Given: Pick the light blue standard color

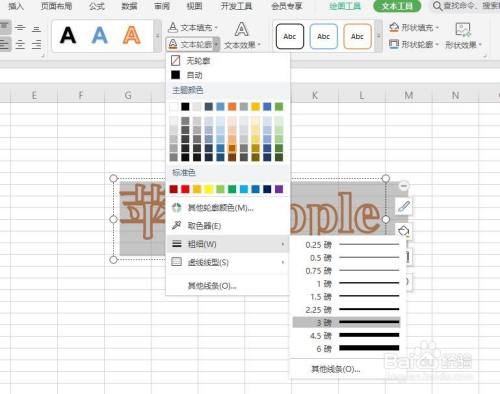Looking at the screenshot, I should point(244,189).
